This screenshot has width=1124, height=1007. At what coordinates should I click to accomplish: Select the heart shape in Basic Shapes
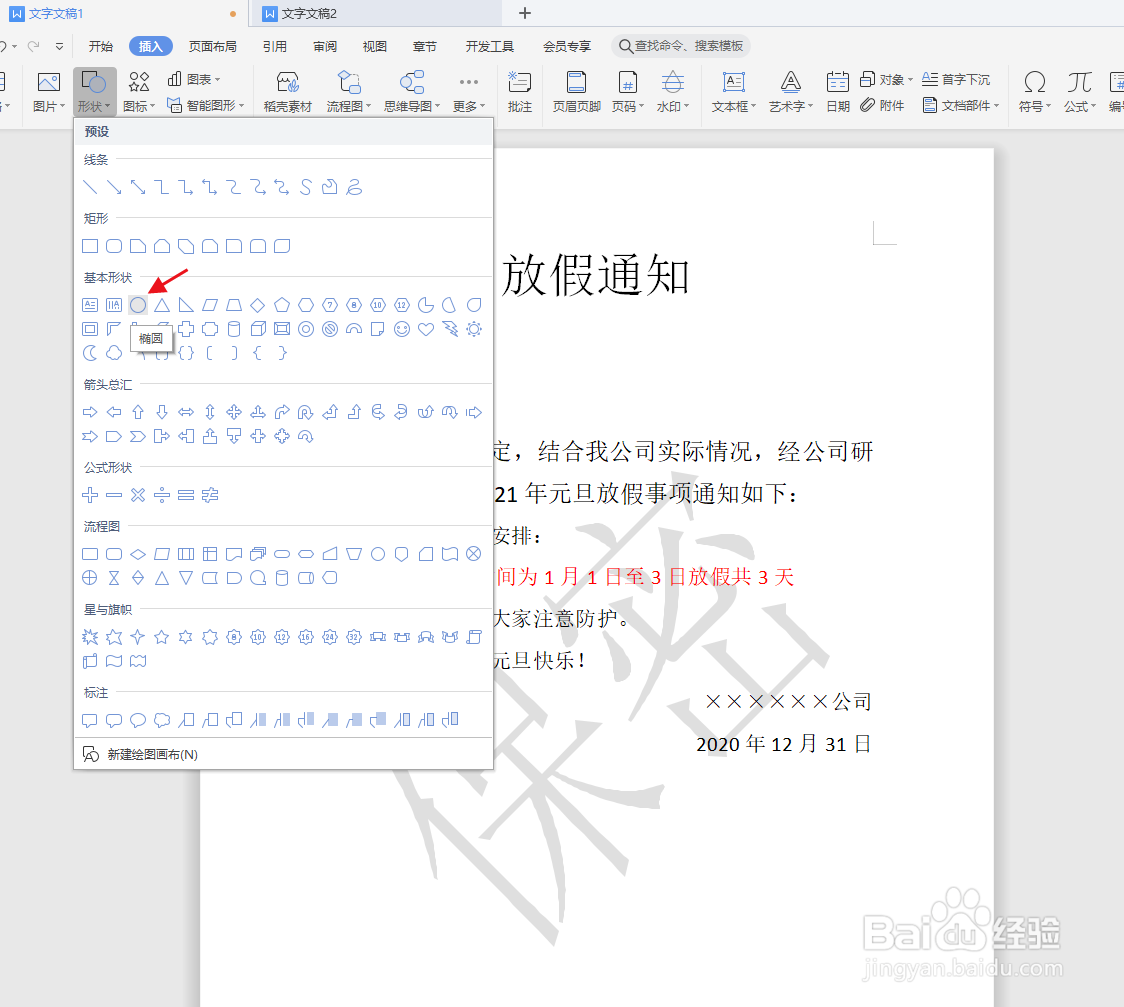click(425, 329)
